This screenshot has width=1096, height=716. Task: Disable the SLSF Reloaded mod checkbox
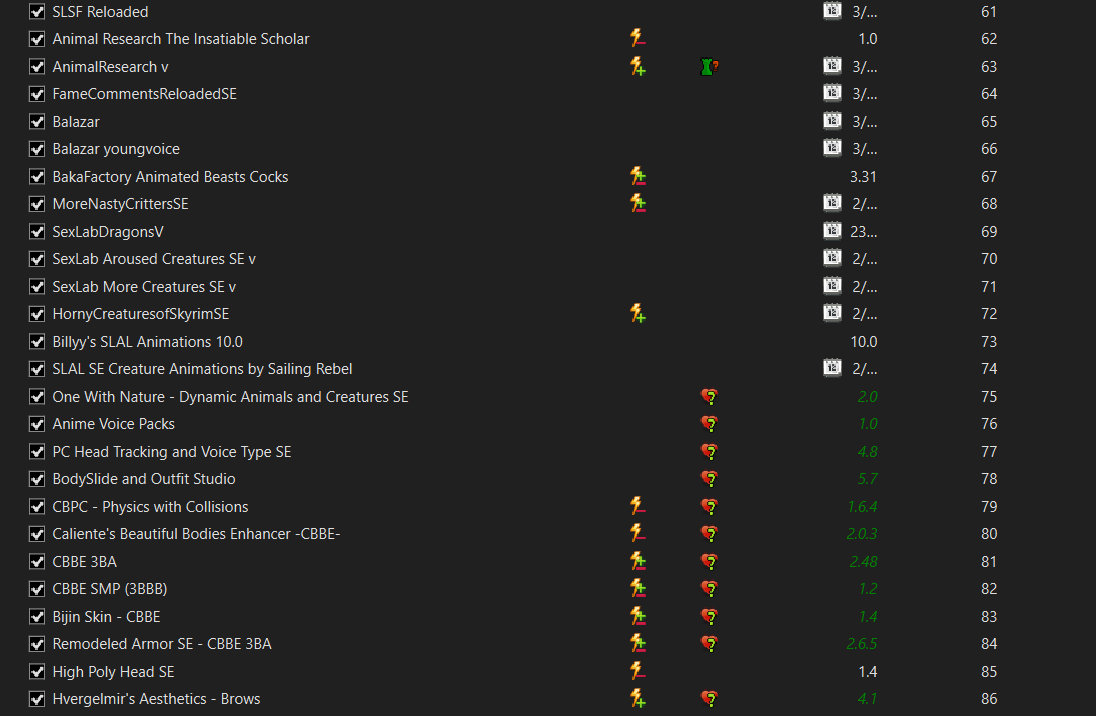[37, 12]
